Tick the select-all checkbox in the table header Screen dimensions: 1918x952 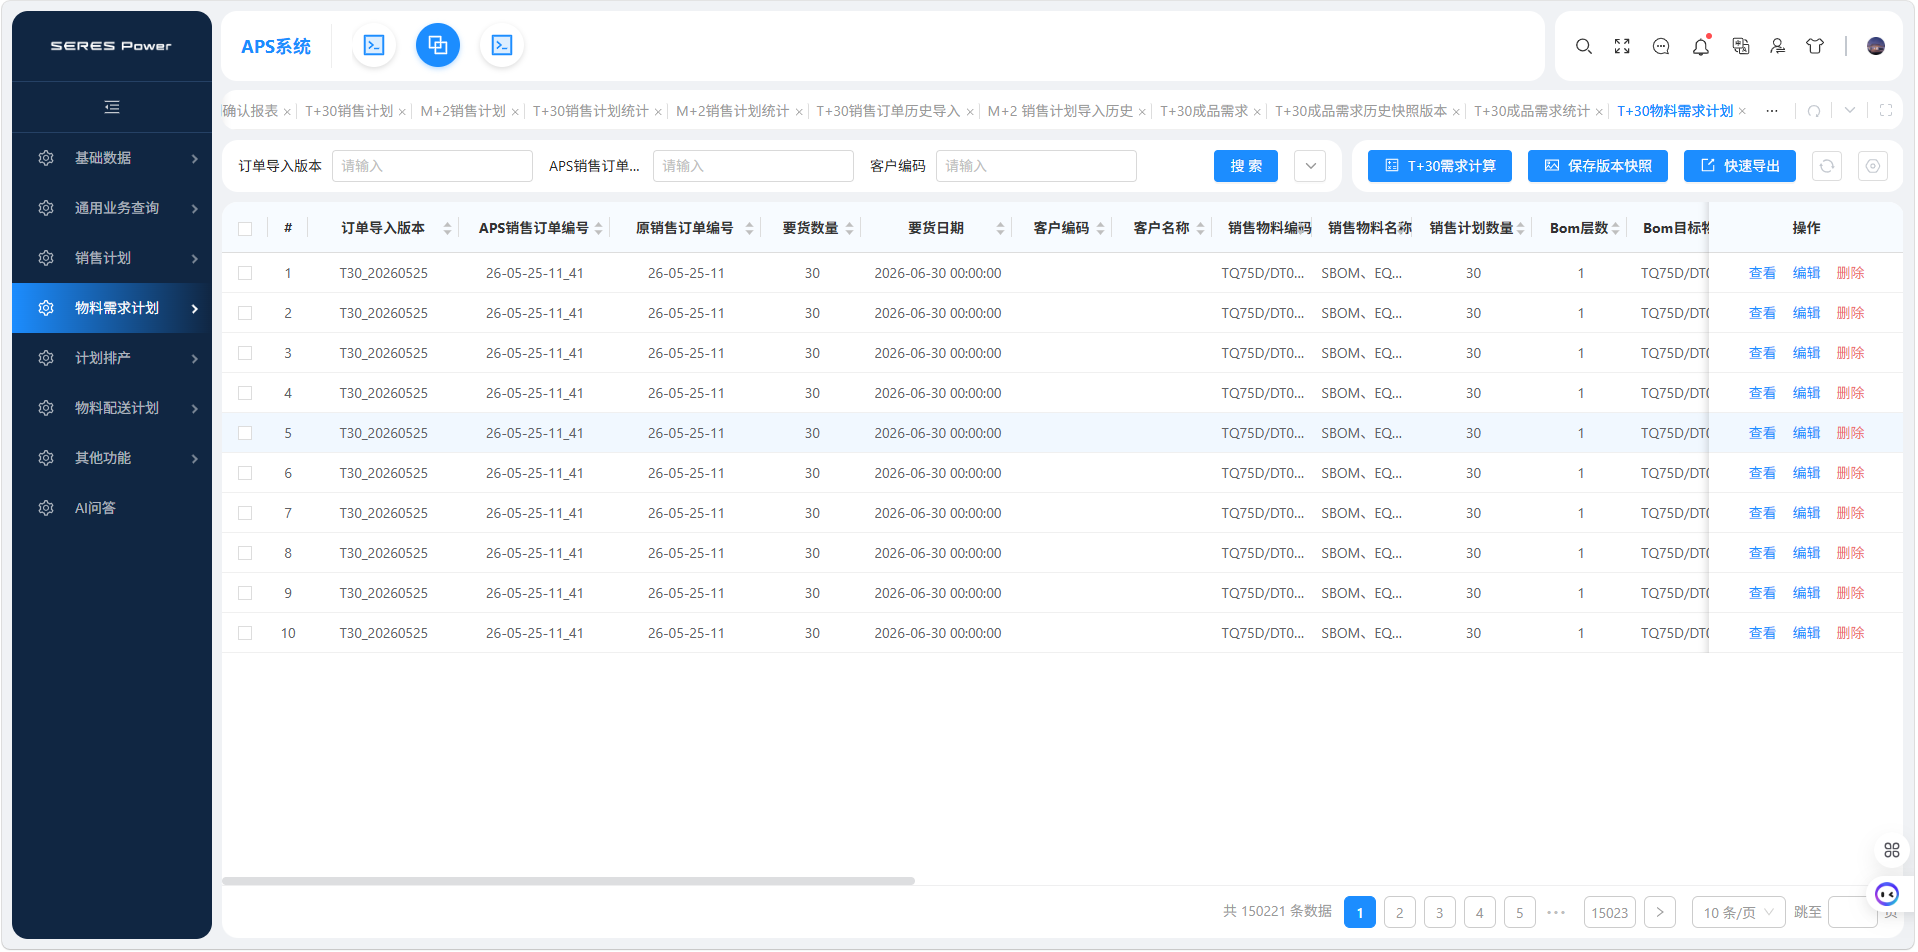[x=245, y=229]
